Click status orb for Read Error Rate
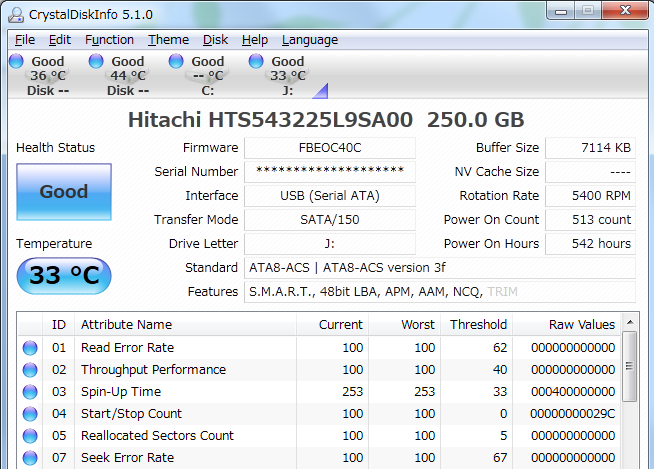 (30, 348)
